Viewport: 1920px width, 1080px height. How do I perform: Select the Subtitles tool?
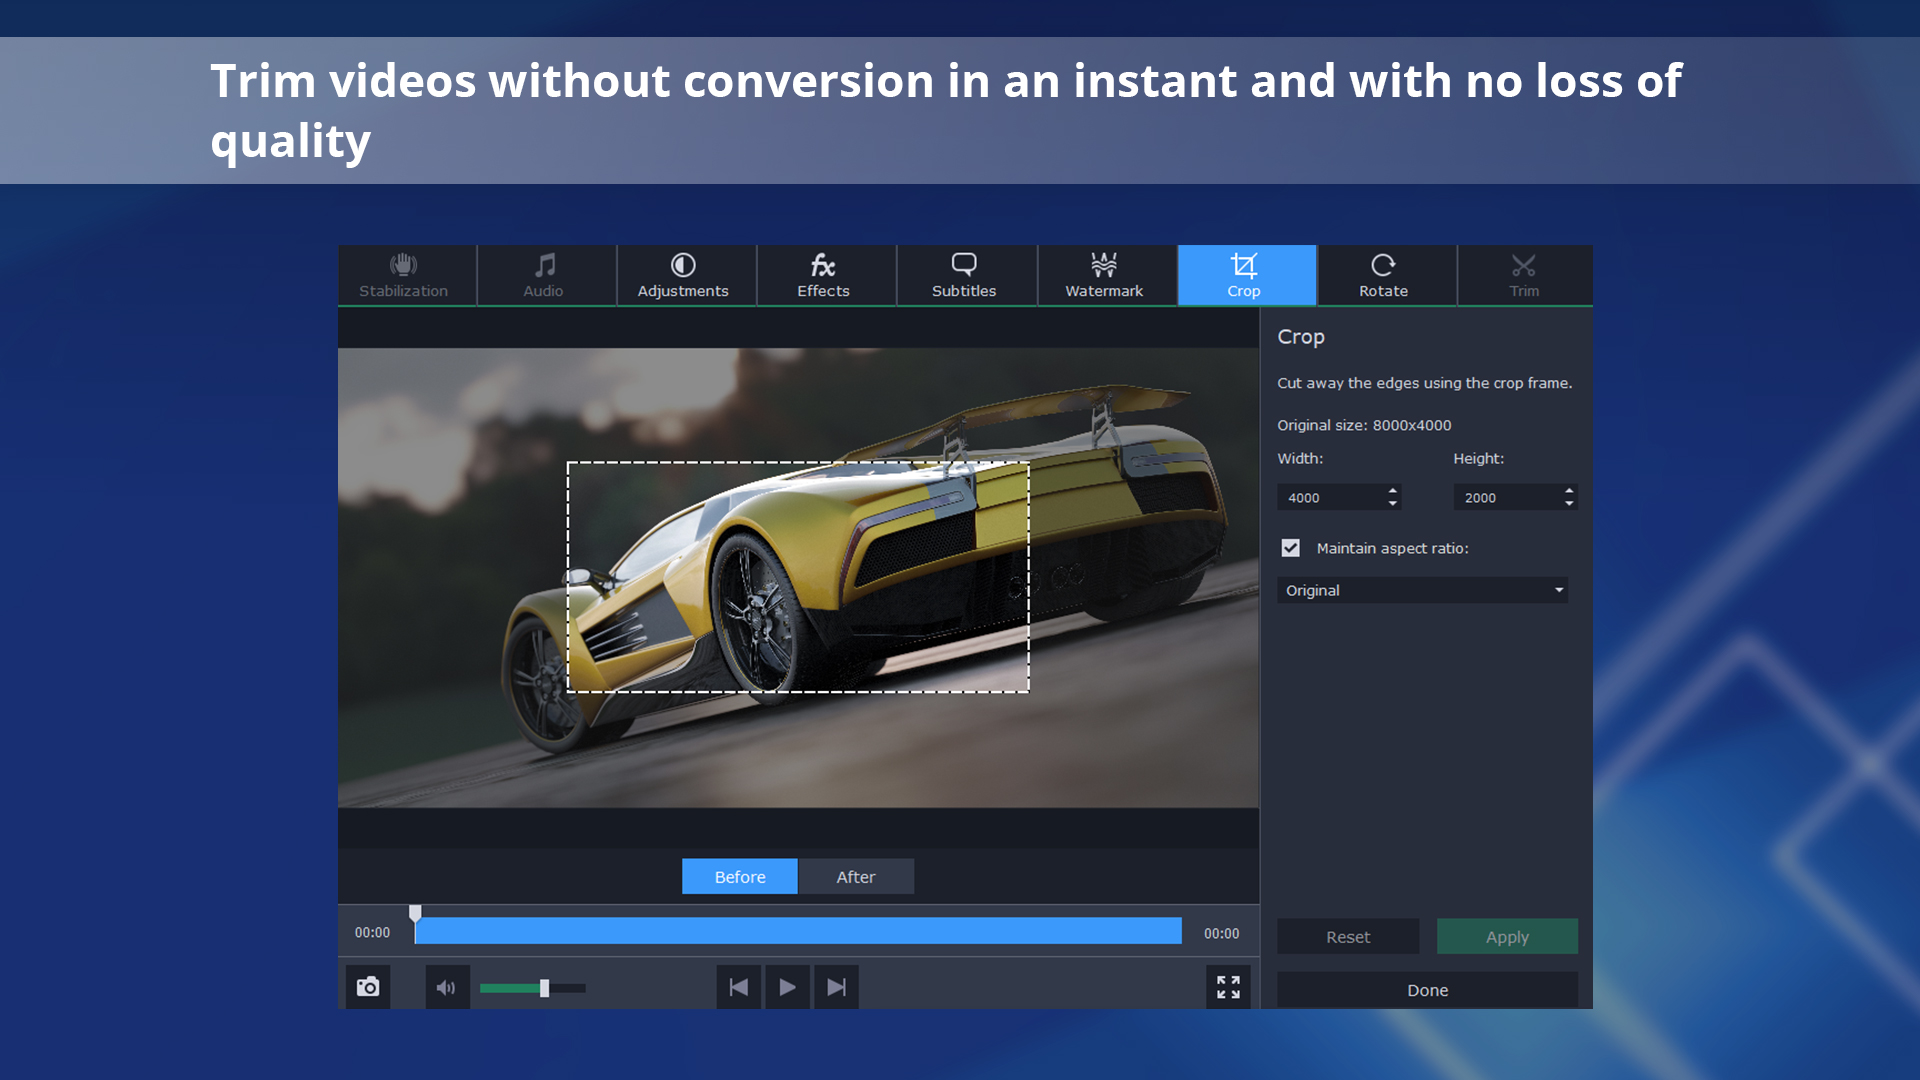(x=963, y=275)
